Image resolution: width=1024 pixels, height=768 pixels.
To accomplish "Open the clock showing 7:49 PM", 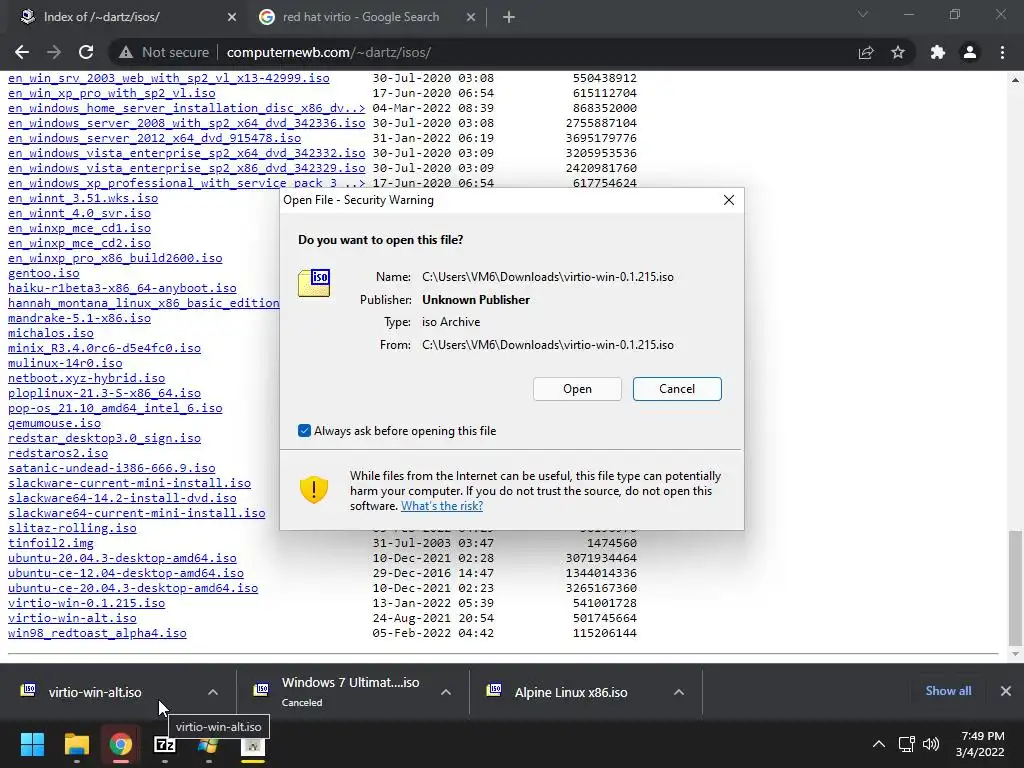I will pyautogui.click(x=980, y=744).
